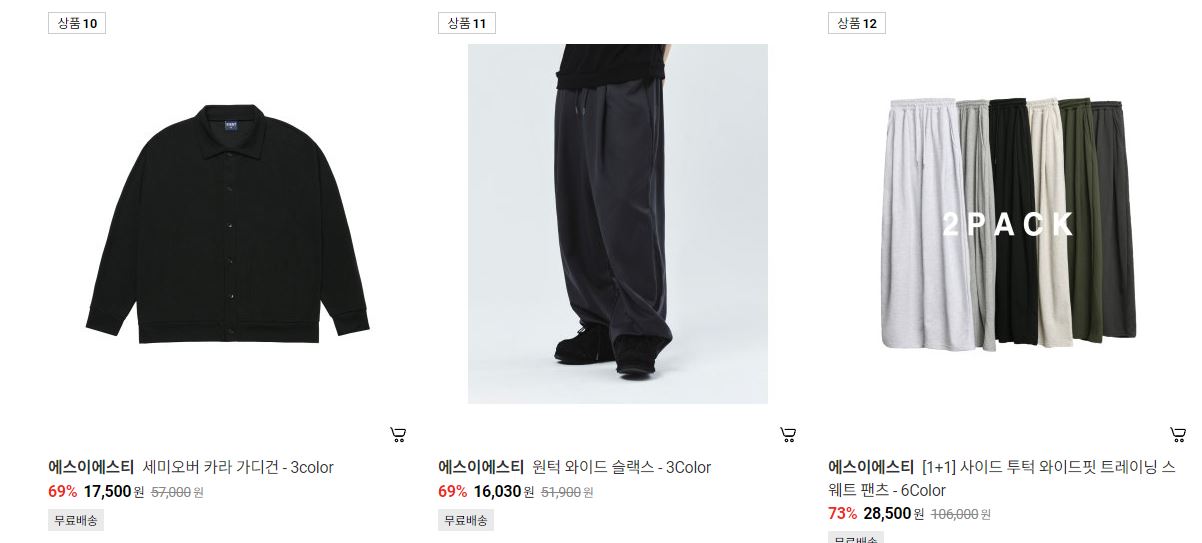Click 원턱 와이드 슬랙스 - 3Color title
The image size is (1202, 543).
tap(622, 467)
